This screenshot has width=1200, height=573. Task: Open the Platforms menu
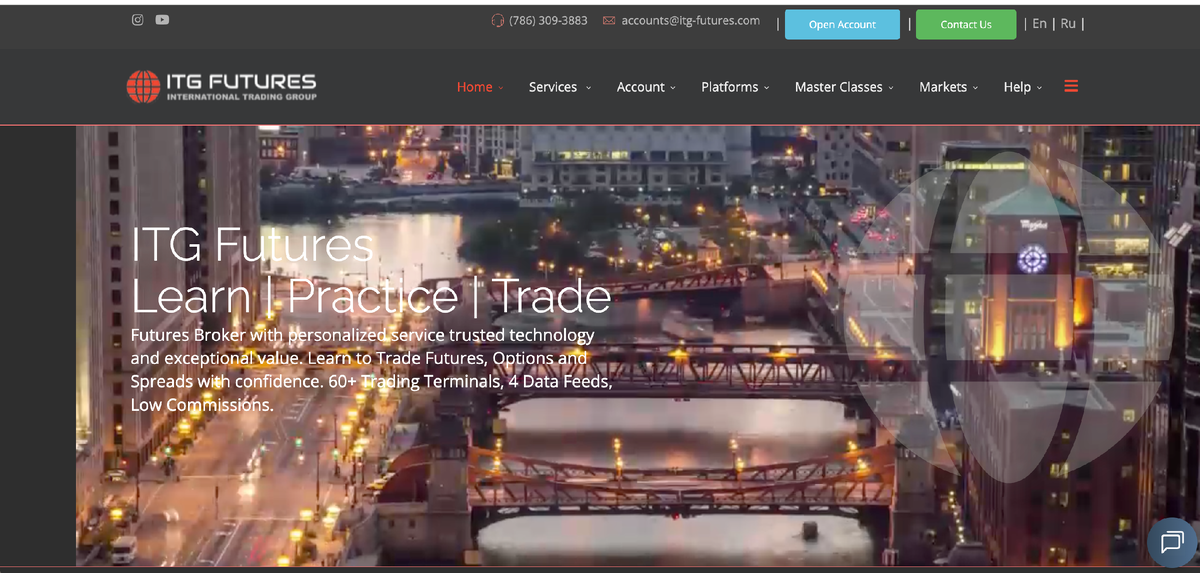[730, 87]
